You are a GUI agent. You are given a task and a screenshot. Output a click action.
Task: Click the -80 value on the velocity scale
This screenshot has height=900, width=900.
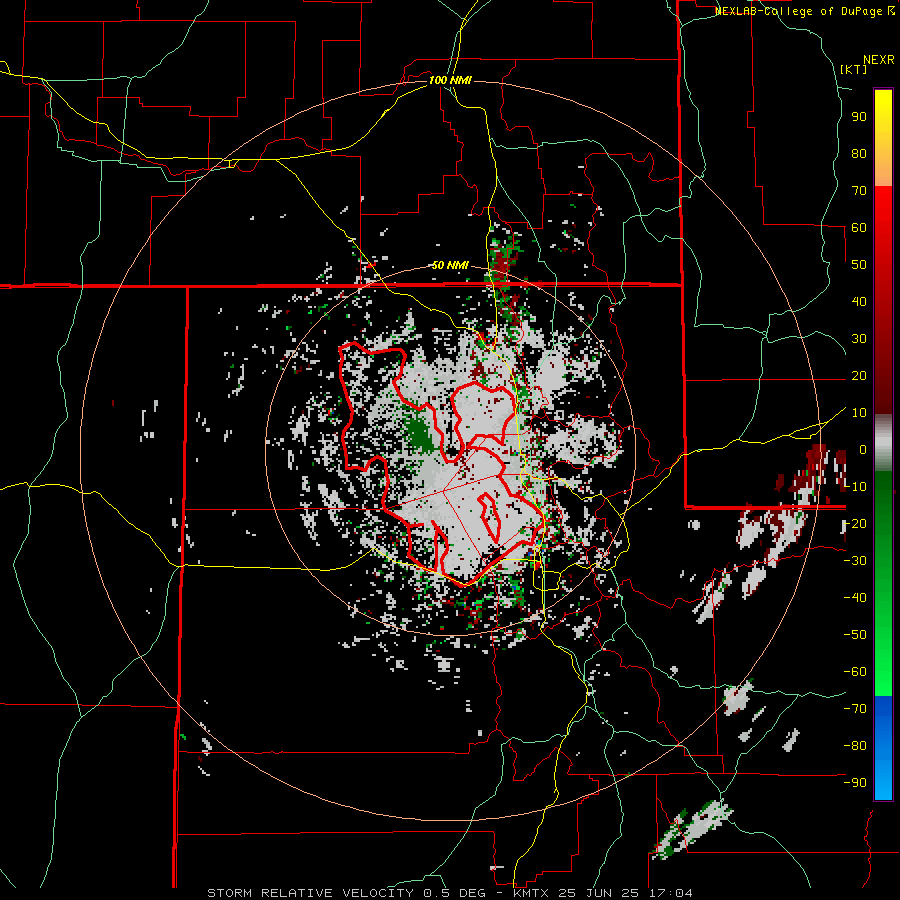[855, 746]
